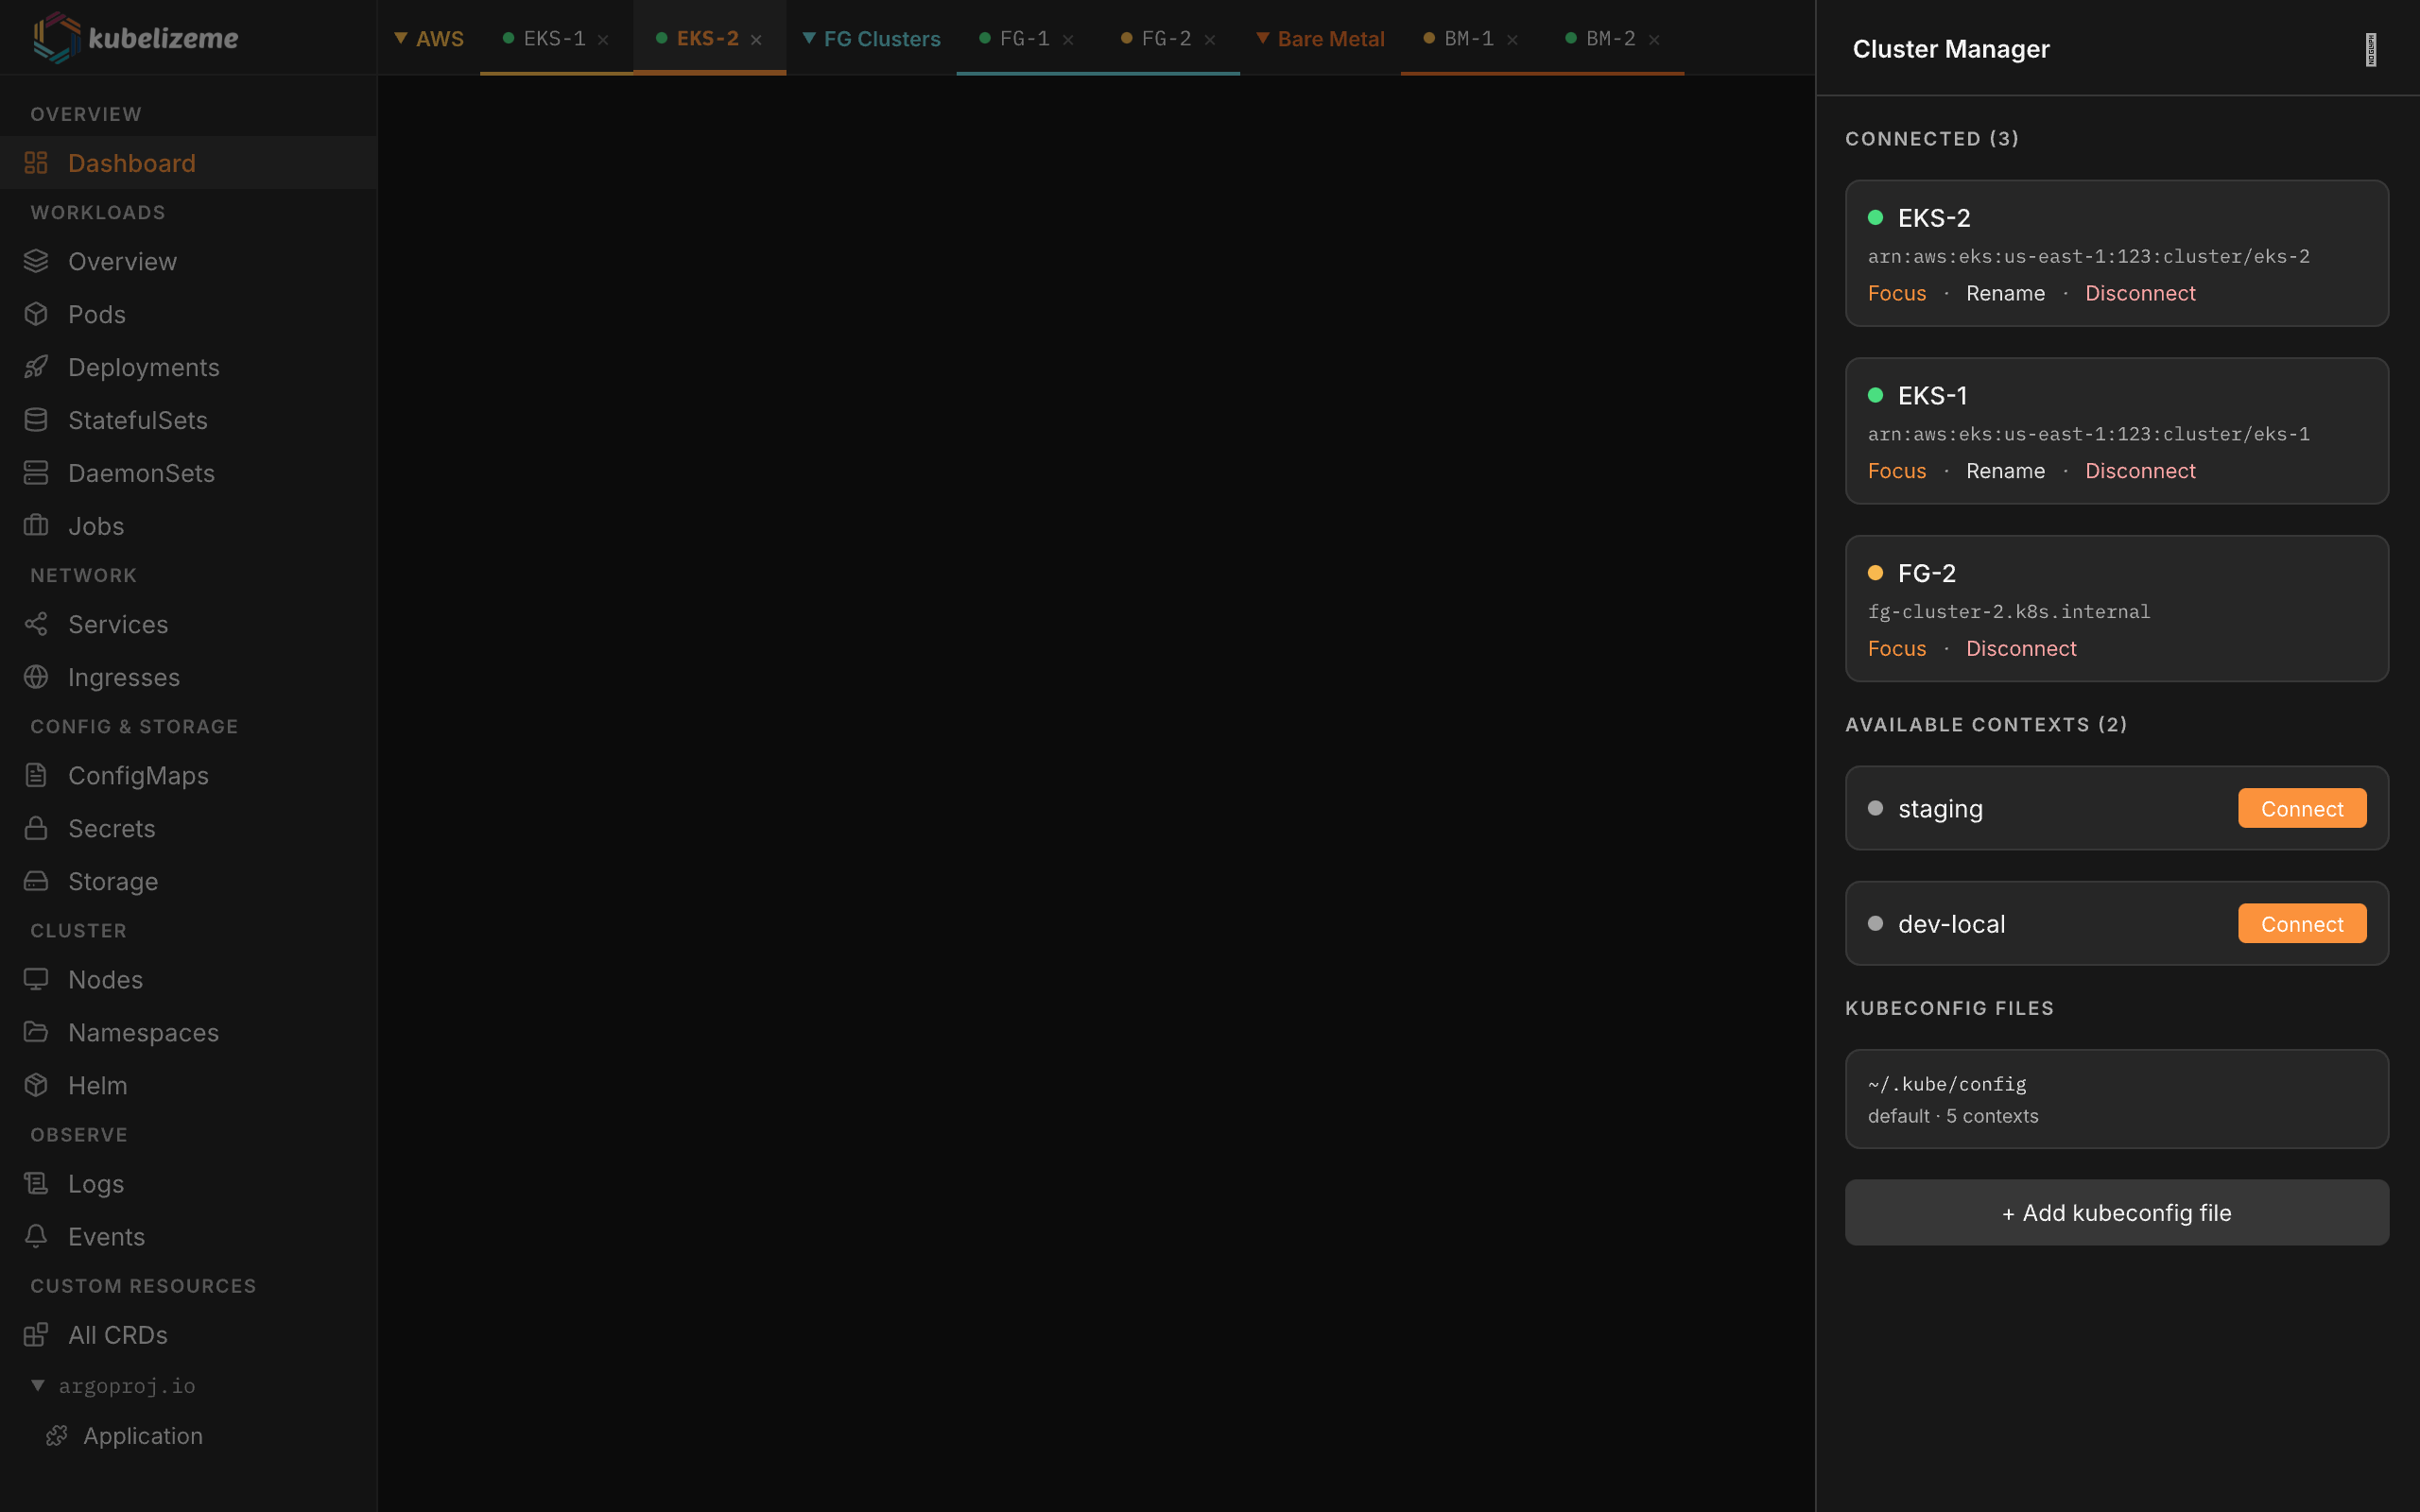Connect the staging context

pyautogui.click(x=2301, y=808)
